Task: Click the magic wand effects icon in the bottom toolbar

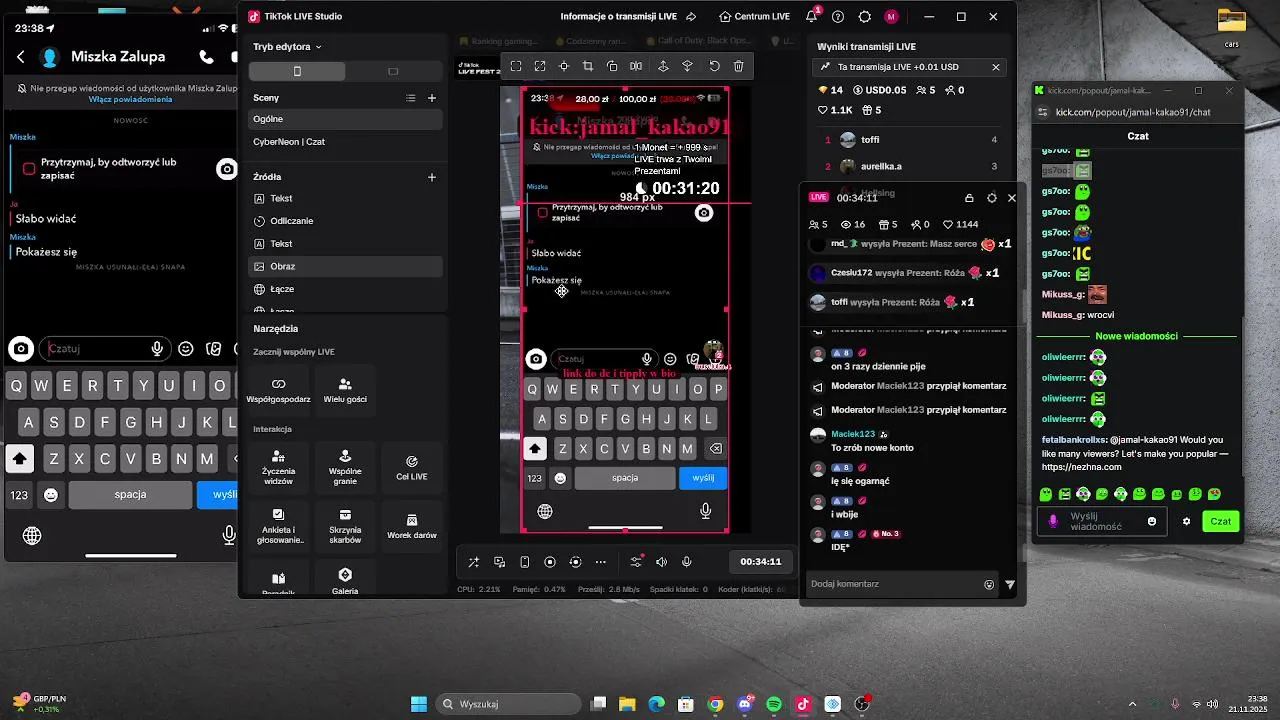Action: click(x=474, y=562)
